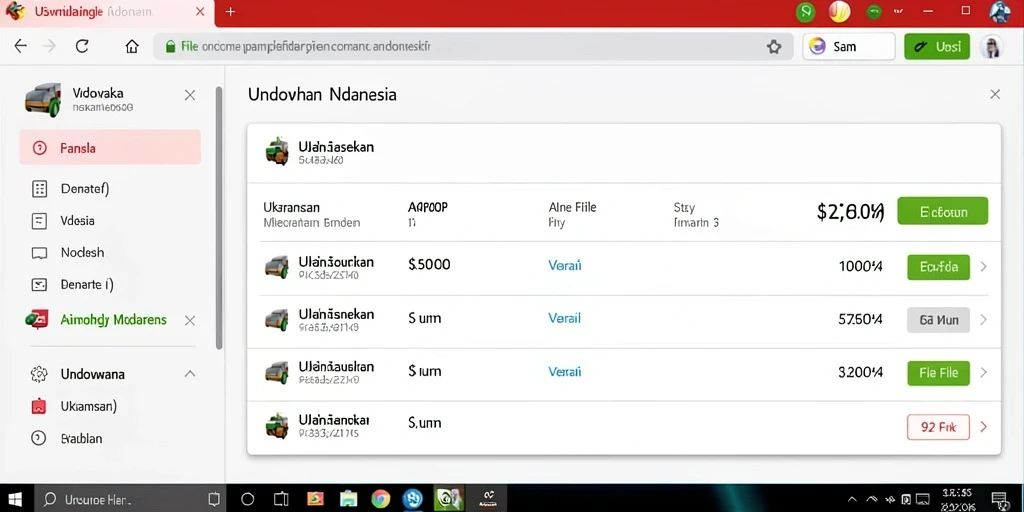
Task: Click the vehicle thumbnail in the 57.50% row
Action: (x=276, y=320)
